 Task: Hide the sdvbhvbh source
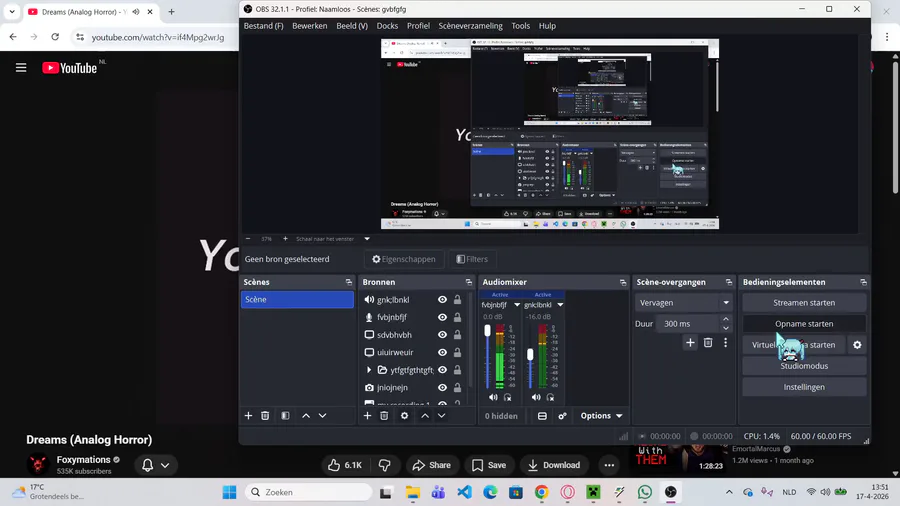pyautogui.click(x=442, y=335)
